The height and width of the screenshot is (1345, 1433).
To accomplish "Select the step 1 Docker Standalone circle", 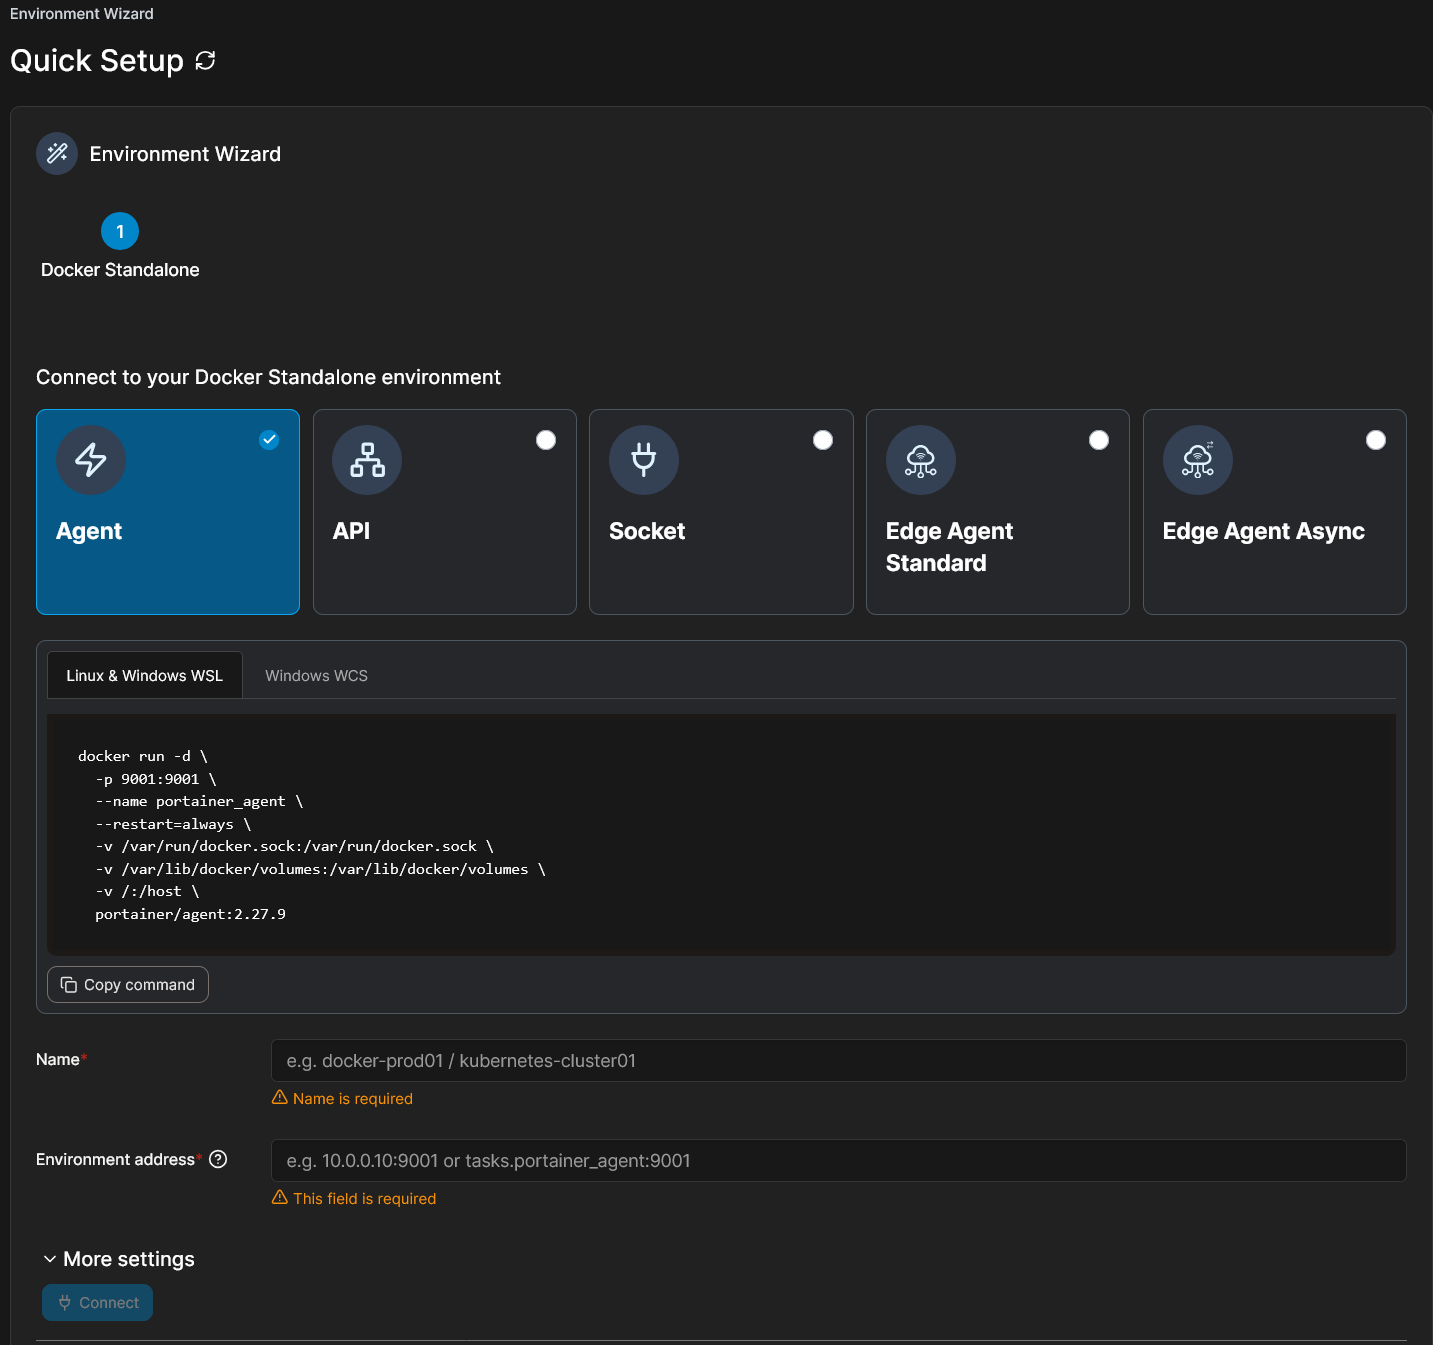I will tap(120, 231).
